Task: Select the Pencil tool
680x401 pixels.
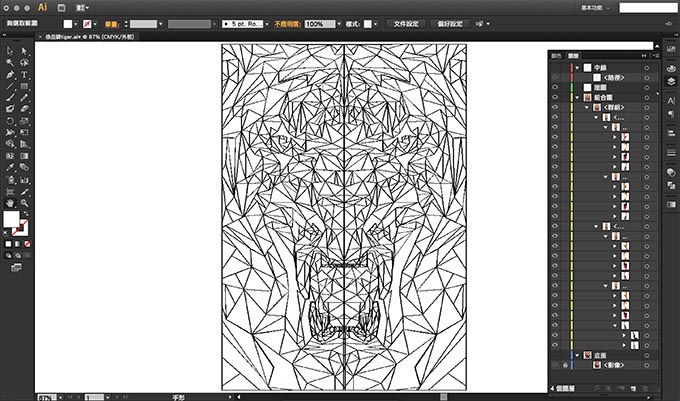Action: [x=24, y=98]
